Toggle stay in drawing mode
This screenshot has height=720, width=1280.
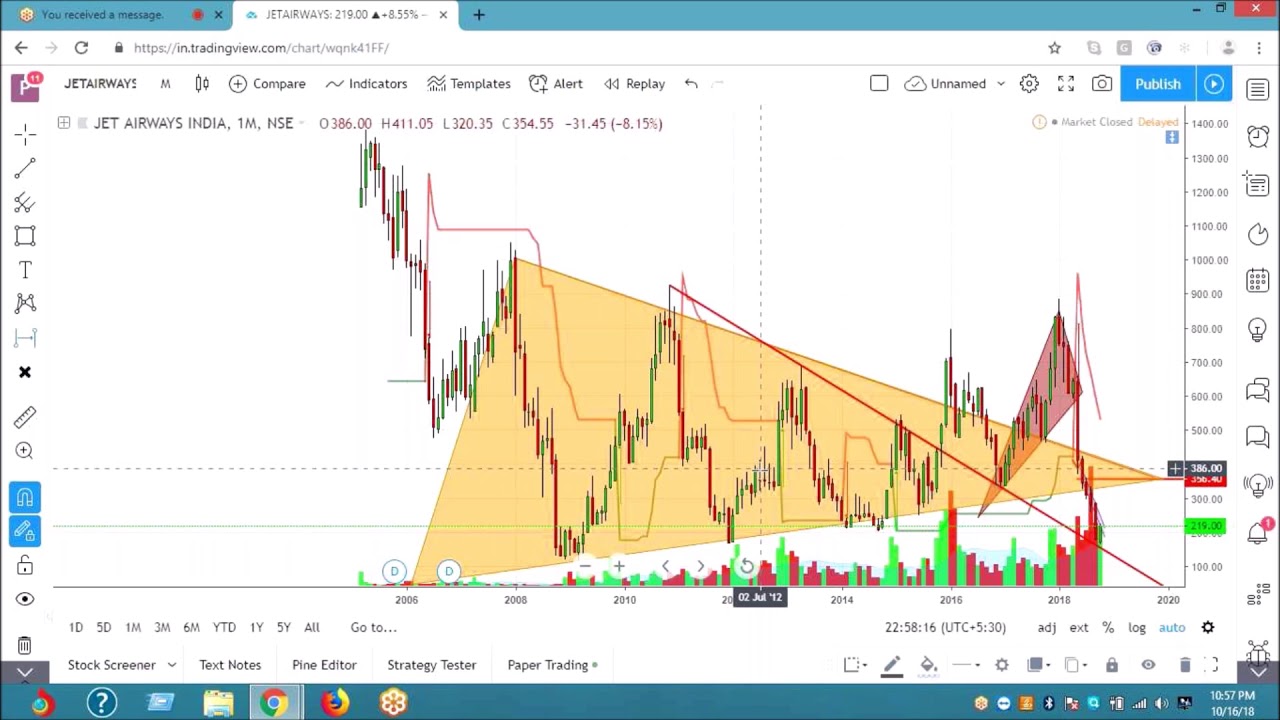(x=25, y=531)
